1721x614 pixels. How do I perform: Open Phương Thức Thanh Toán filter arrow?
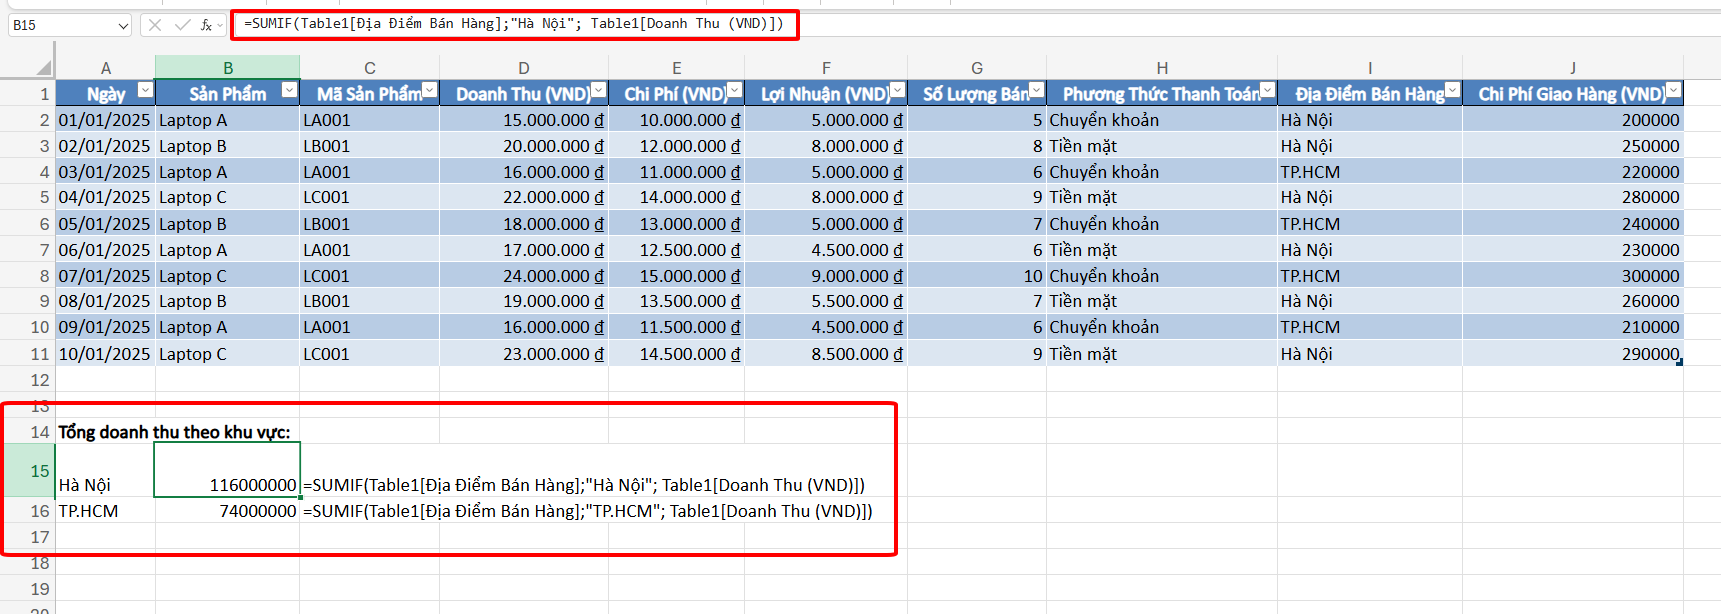point(1267,91)
